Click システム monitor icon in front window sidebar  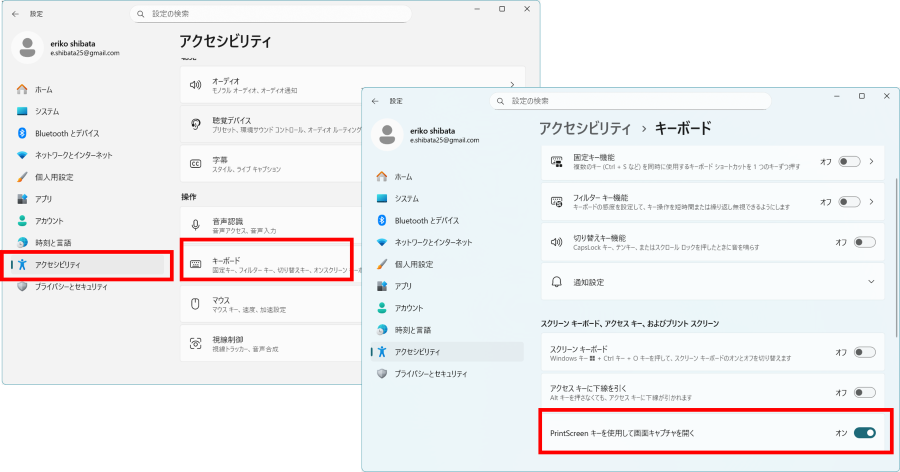point(382,199)
